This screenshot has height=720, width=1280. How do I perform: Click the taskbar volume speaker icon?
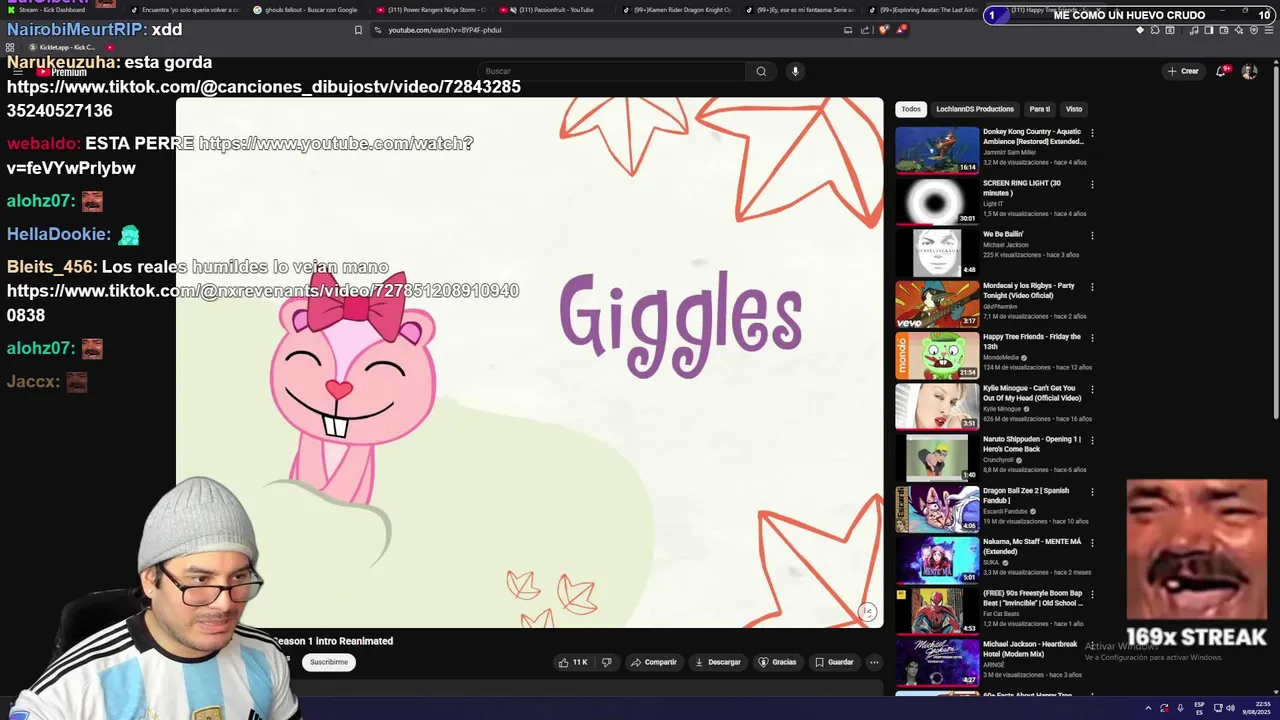coord(1230,708)
